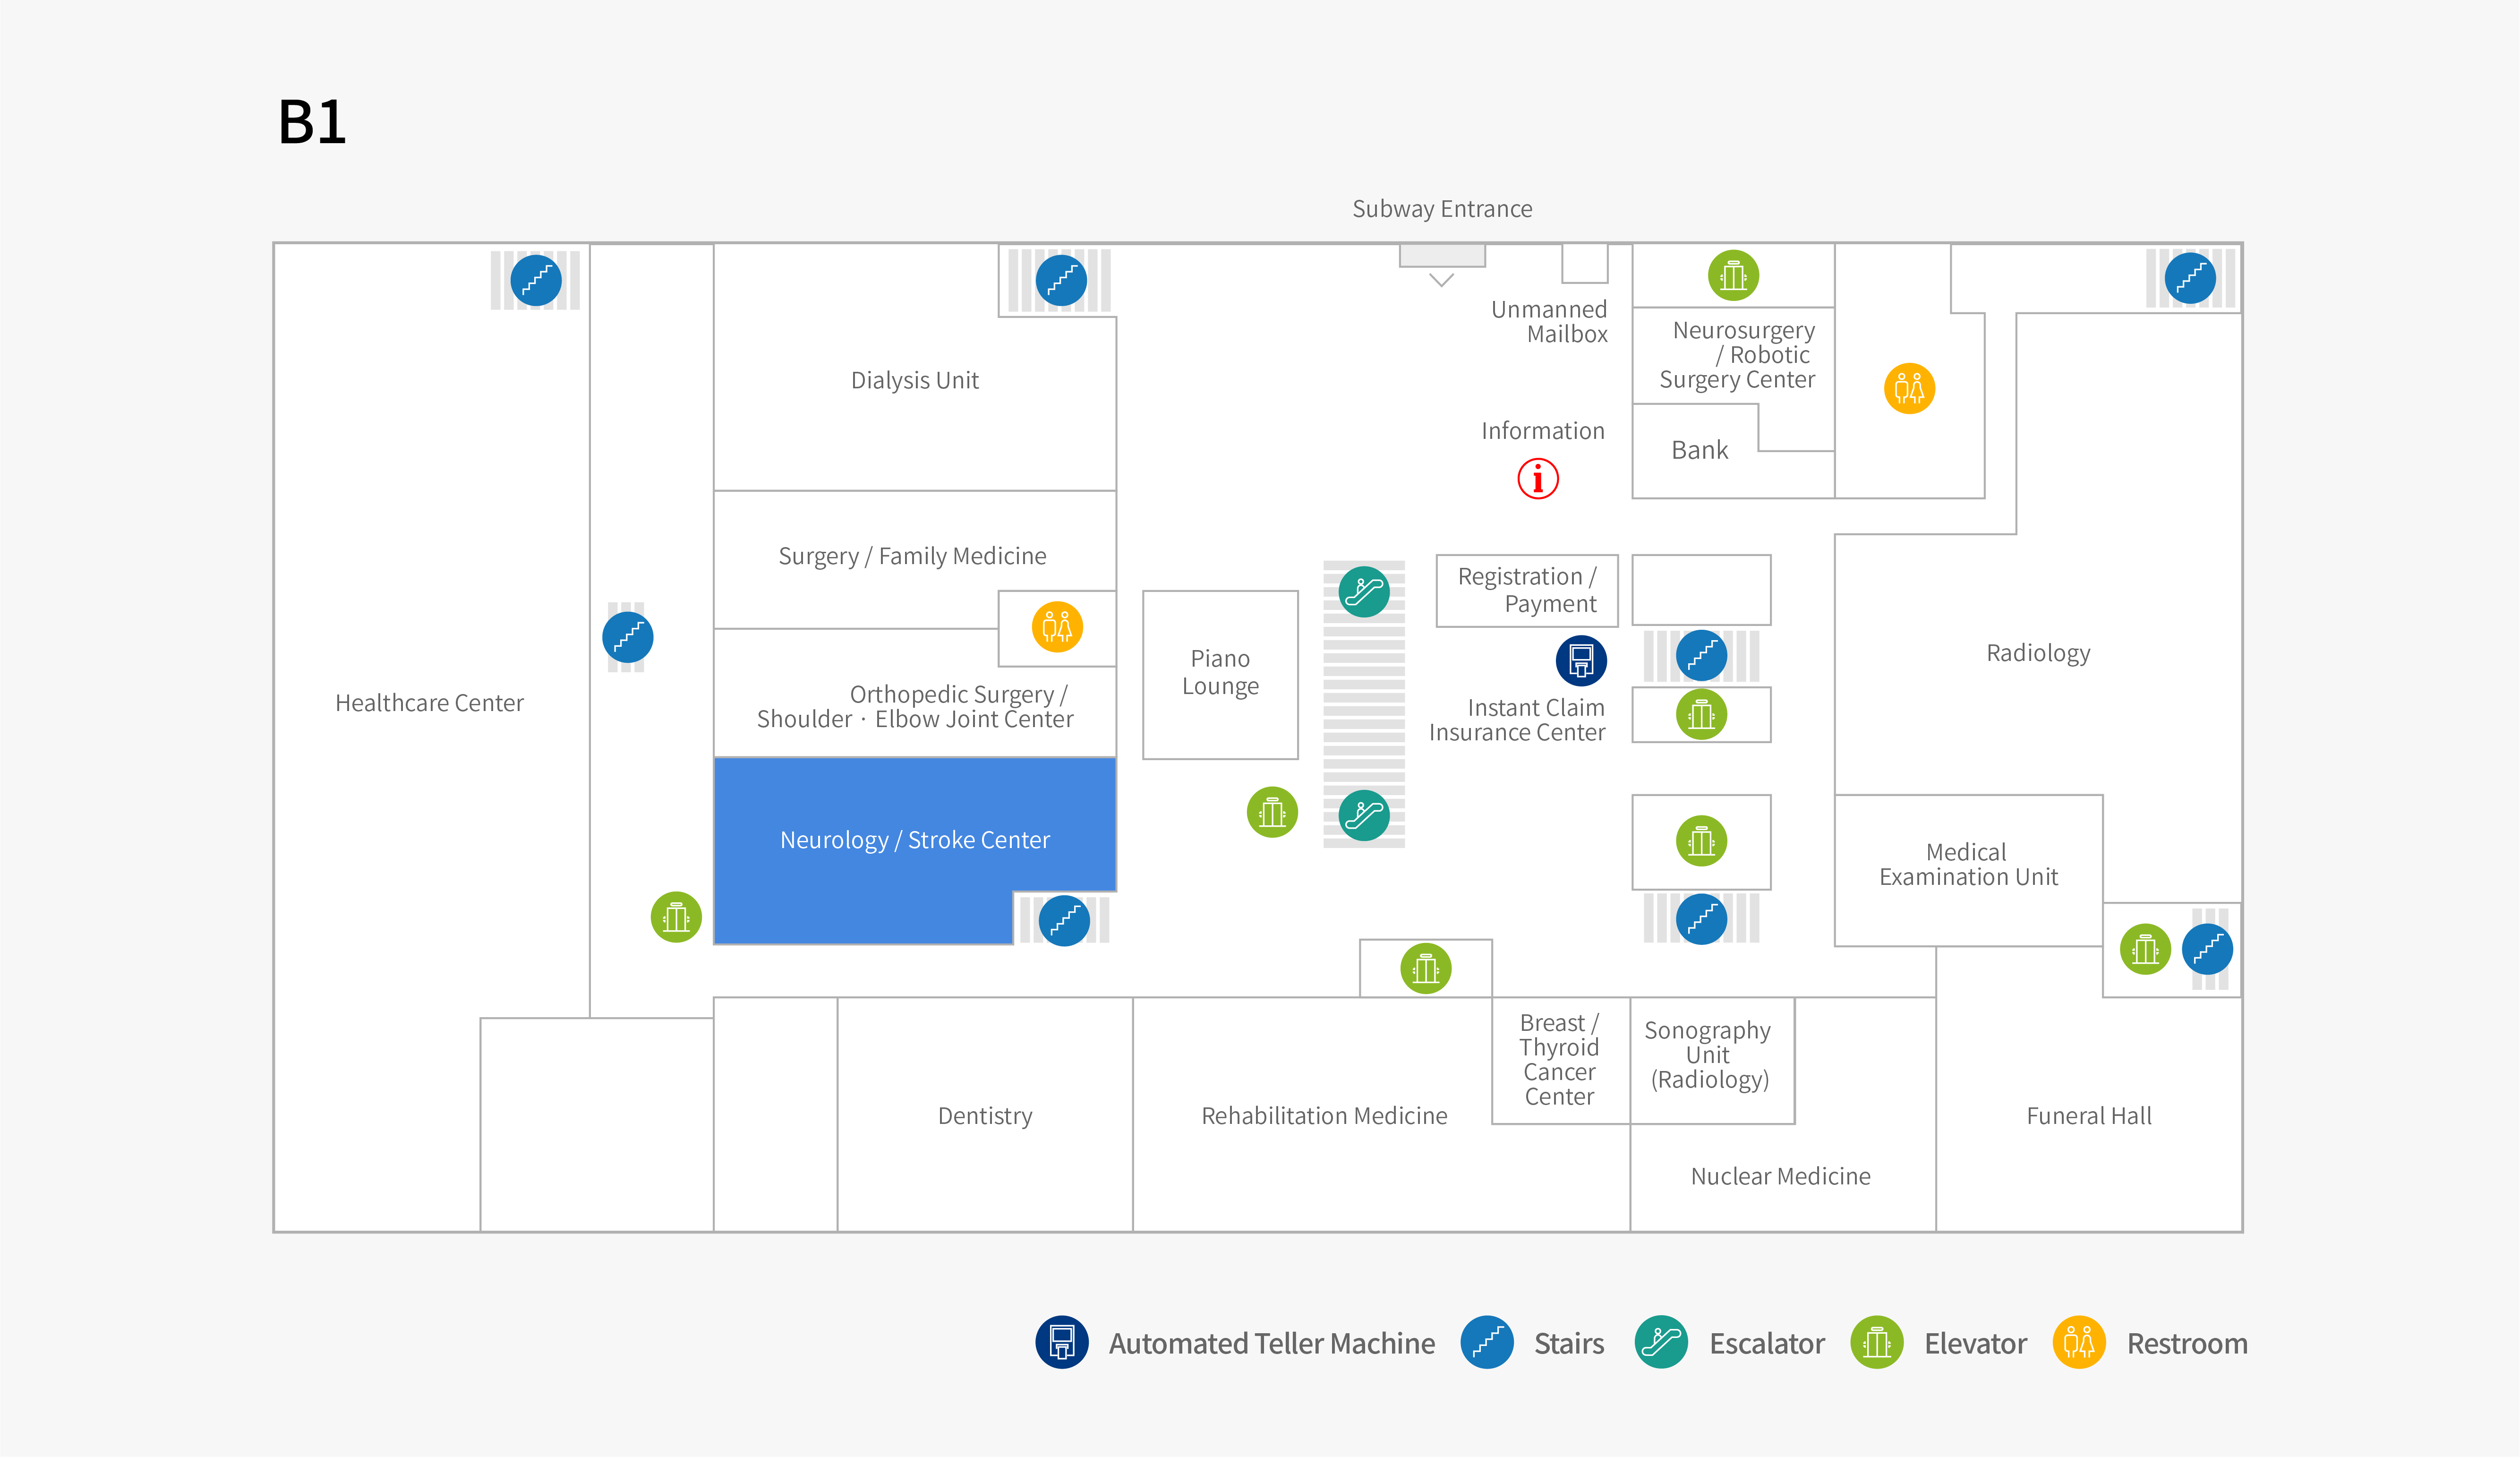Click stairs icon at top of Healthcare Center
Screen dimensions: 2520x1457
tap(536, 280)
